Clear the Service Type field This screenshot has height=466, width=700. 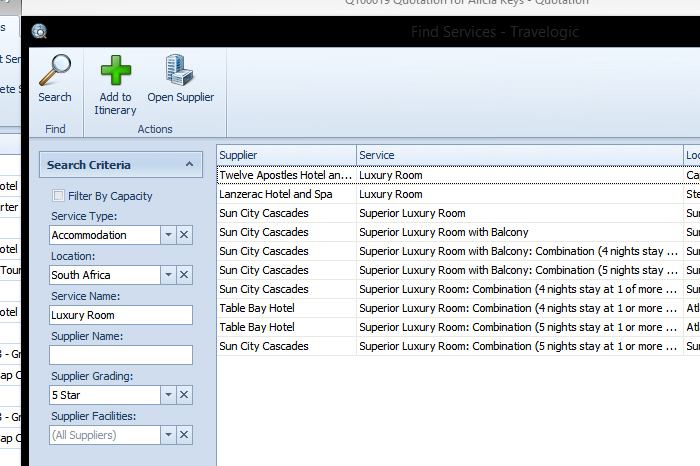click(x=184, y=235)
